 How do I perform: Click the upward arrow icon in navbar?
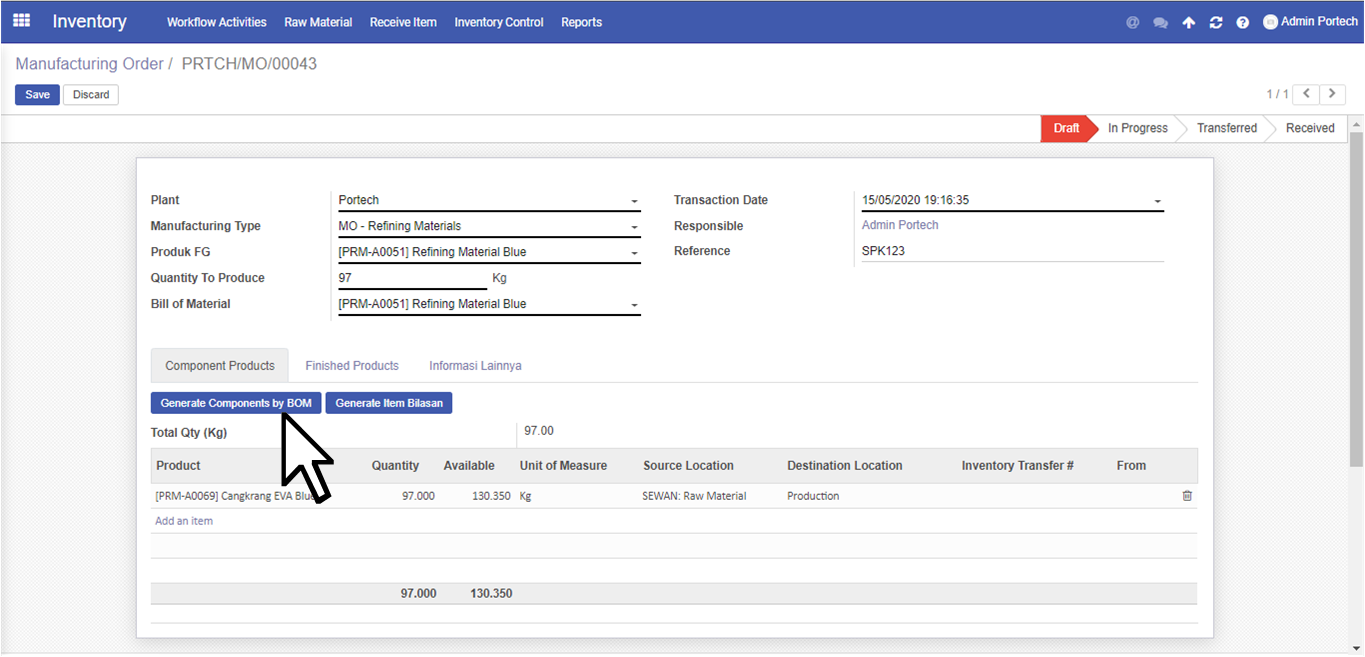click(x=1188, y=22)
